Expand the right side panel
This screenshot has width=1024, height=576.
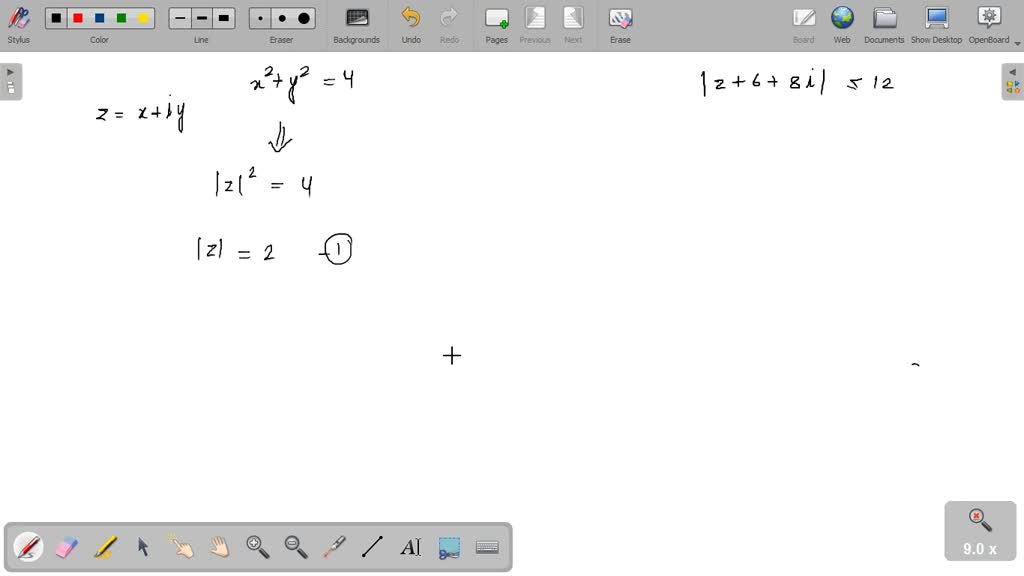pos(1013,71)
